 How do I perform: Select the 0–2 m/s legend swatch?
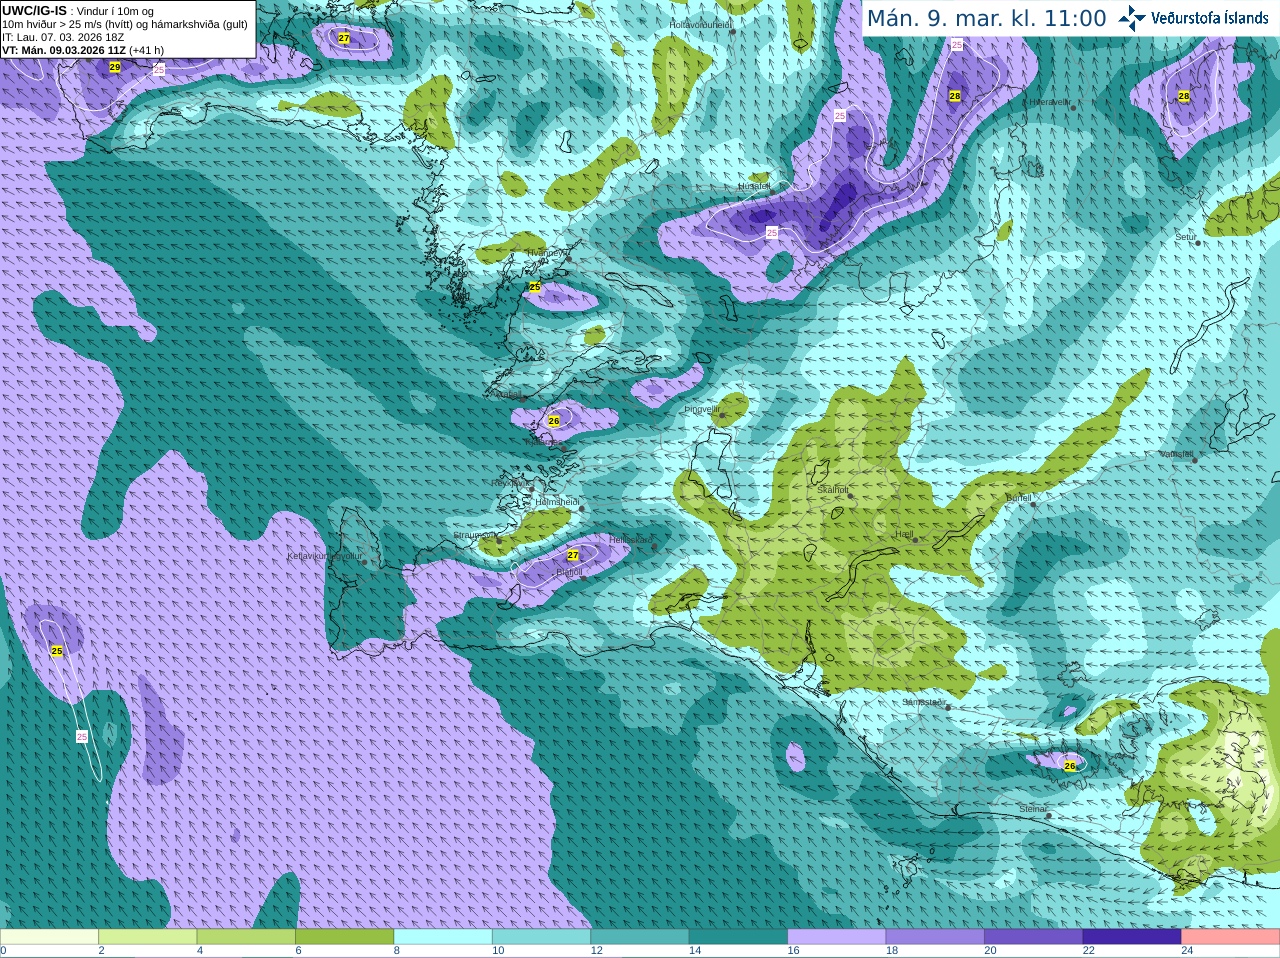click(x=49, y=937)
